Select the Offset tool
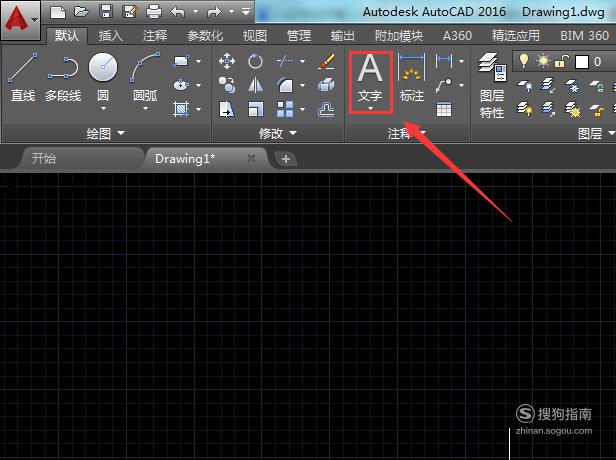The height and width of the screenshot is (460, 616). (x=326, y=109)
